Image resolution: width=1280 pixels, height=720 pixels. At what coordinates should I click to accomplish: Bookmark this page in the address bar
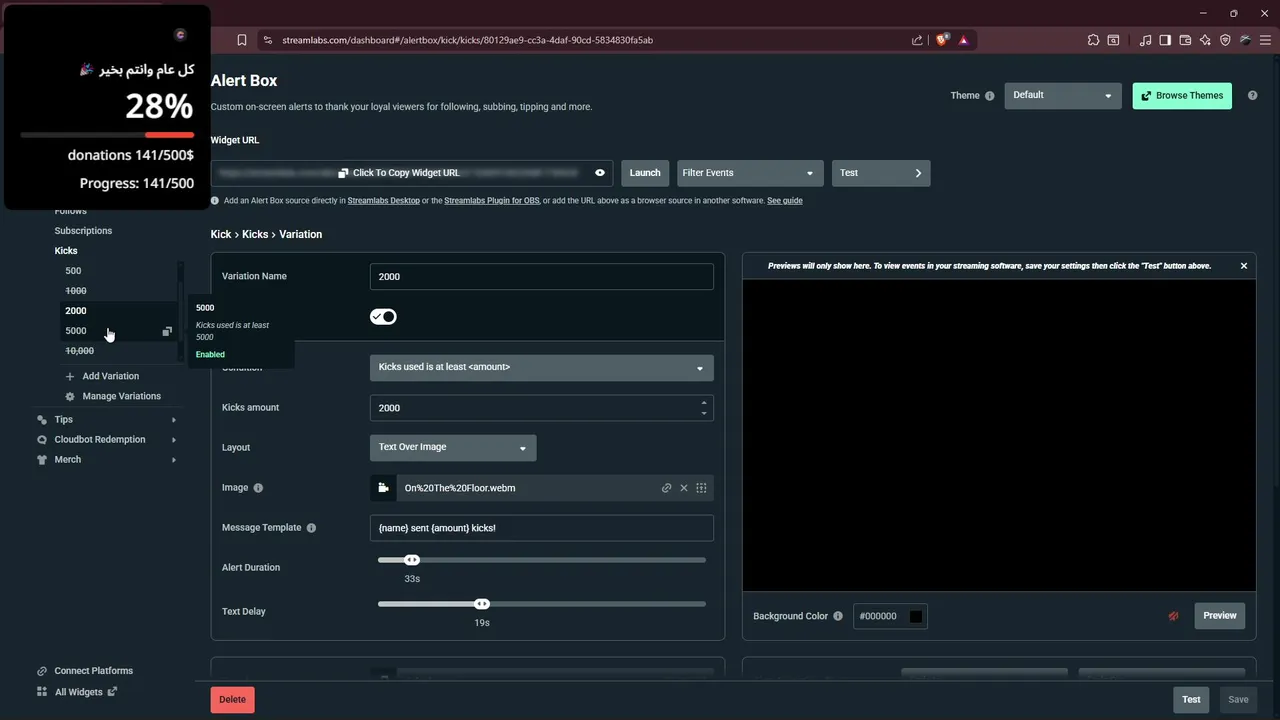click(242, 40)
